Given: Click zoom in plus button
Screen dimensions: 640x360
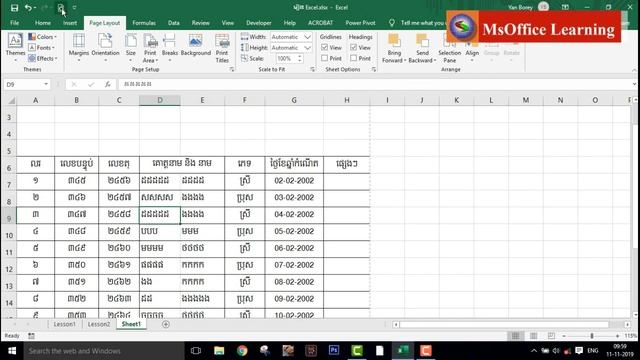Looking at the screenshot, I should (x=617, y=336).
